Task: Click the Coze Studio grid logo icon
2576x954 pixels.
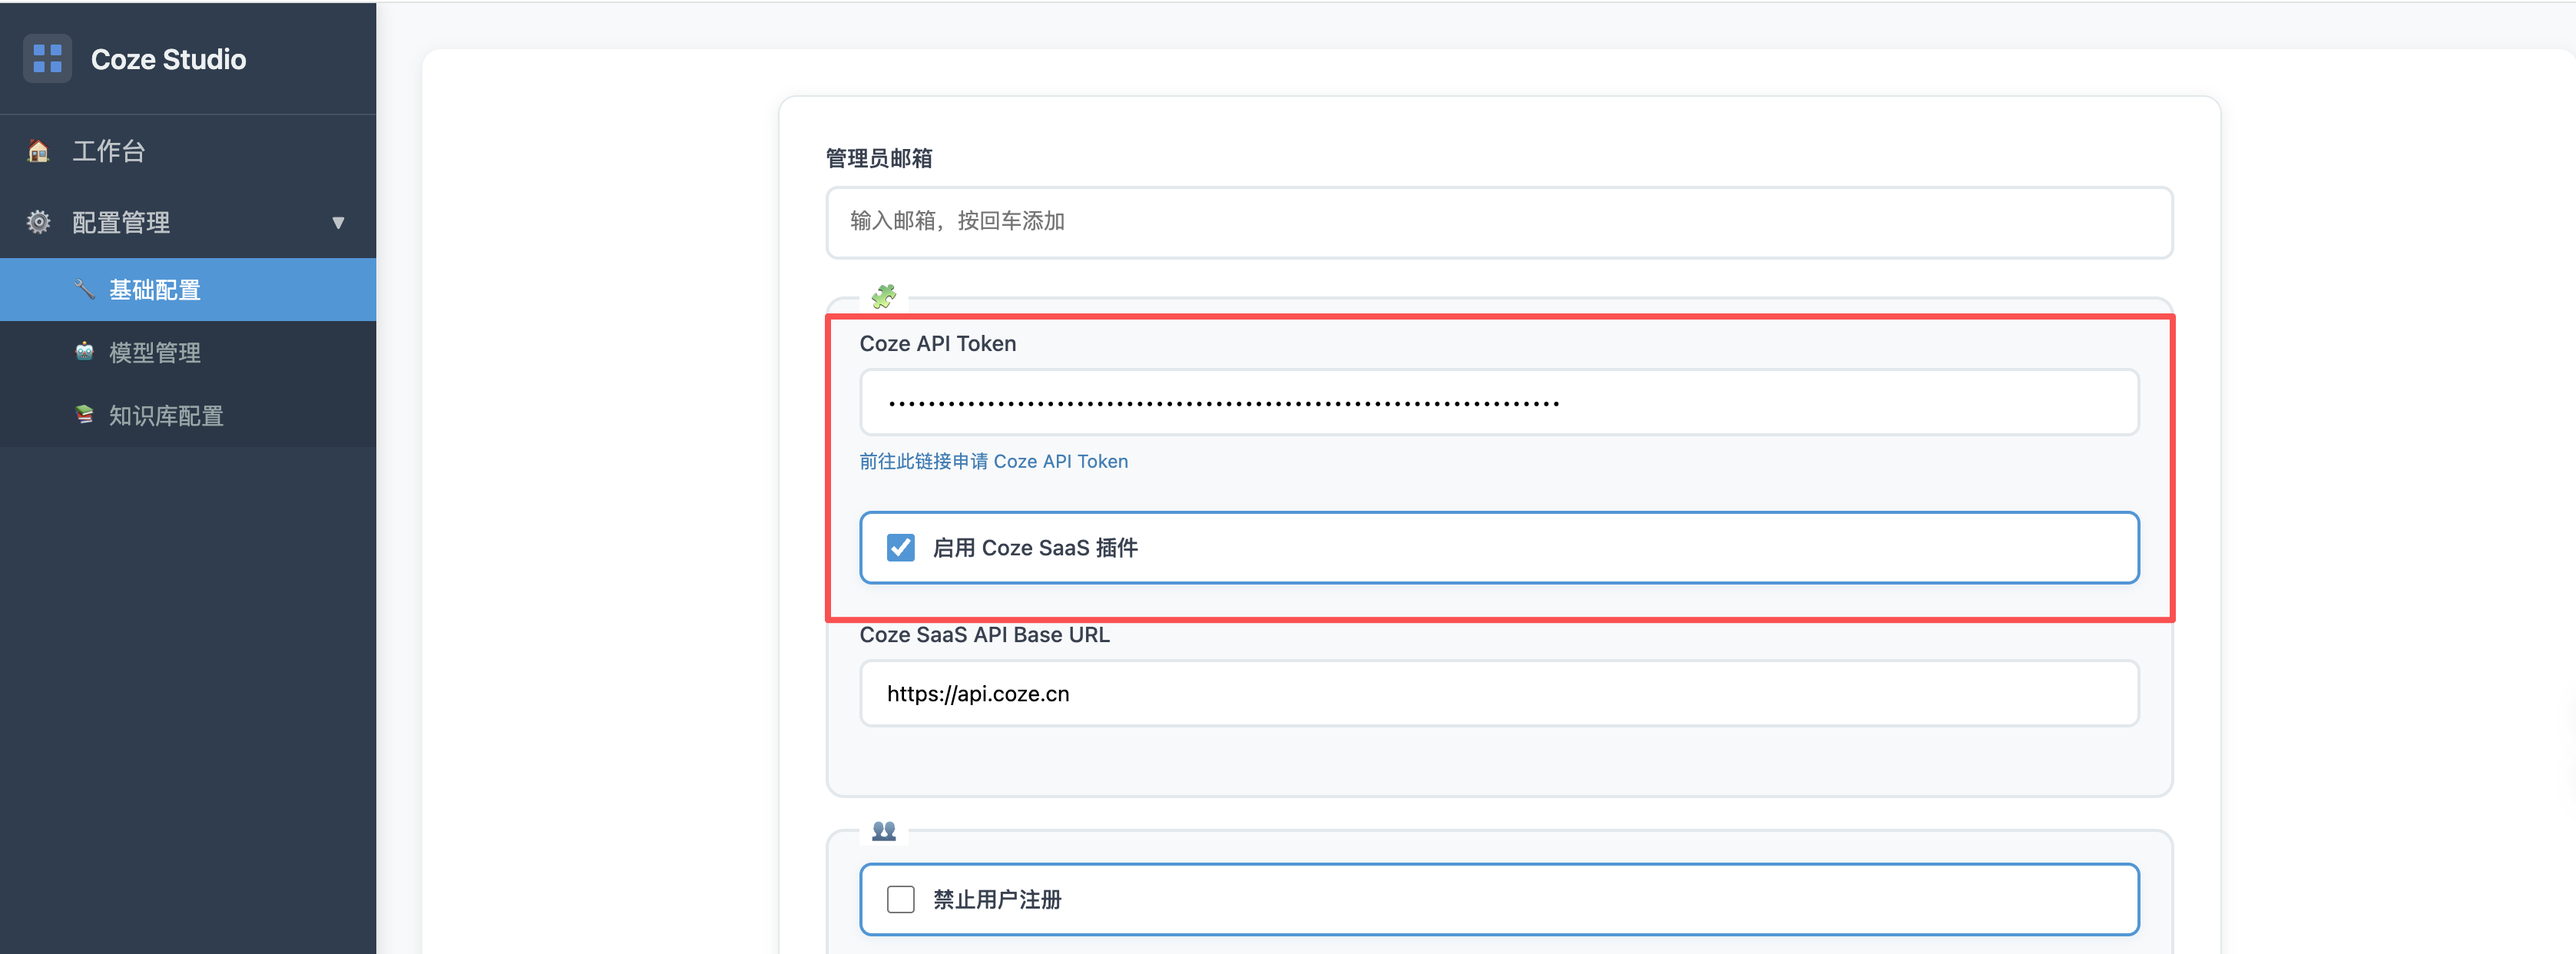Action: [47, 58]
